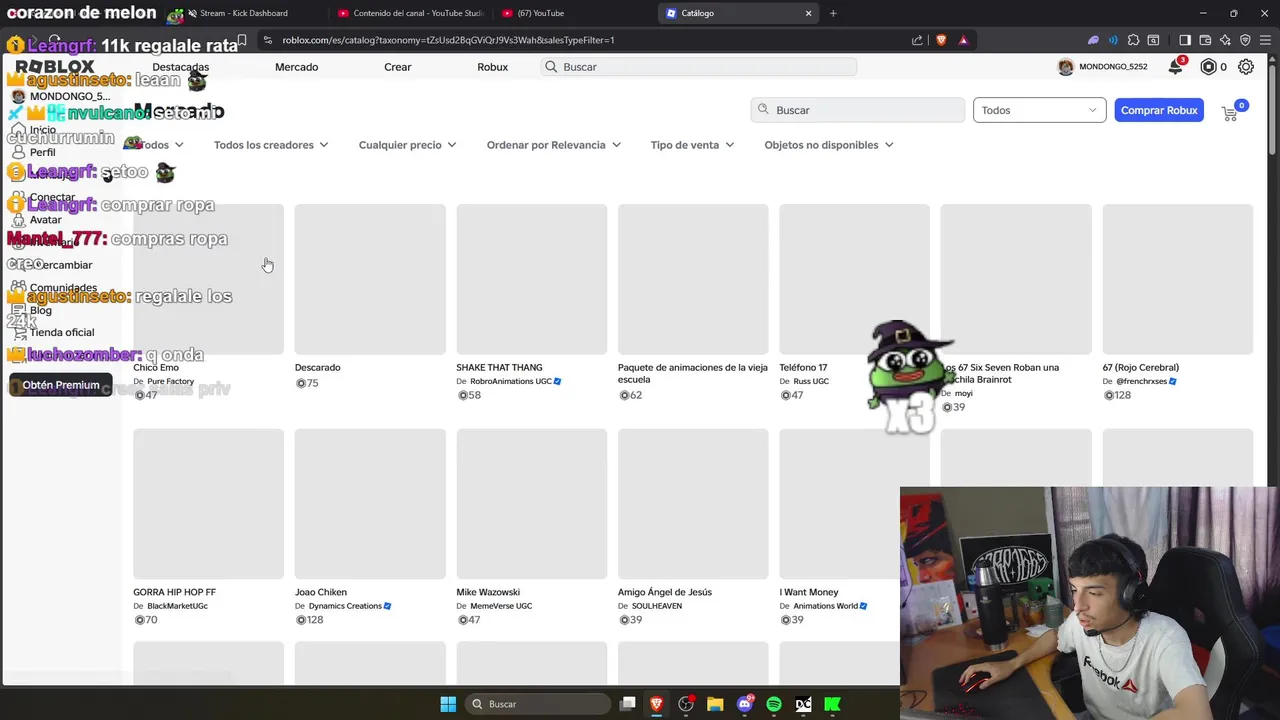Image resolution: width=1280 pixels, height=720 pixels.
Task: Toggle the Brave sidebar panel icon
Action: [x=1185, y=40]
